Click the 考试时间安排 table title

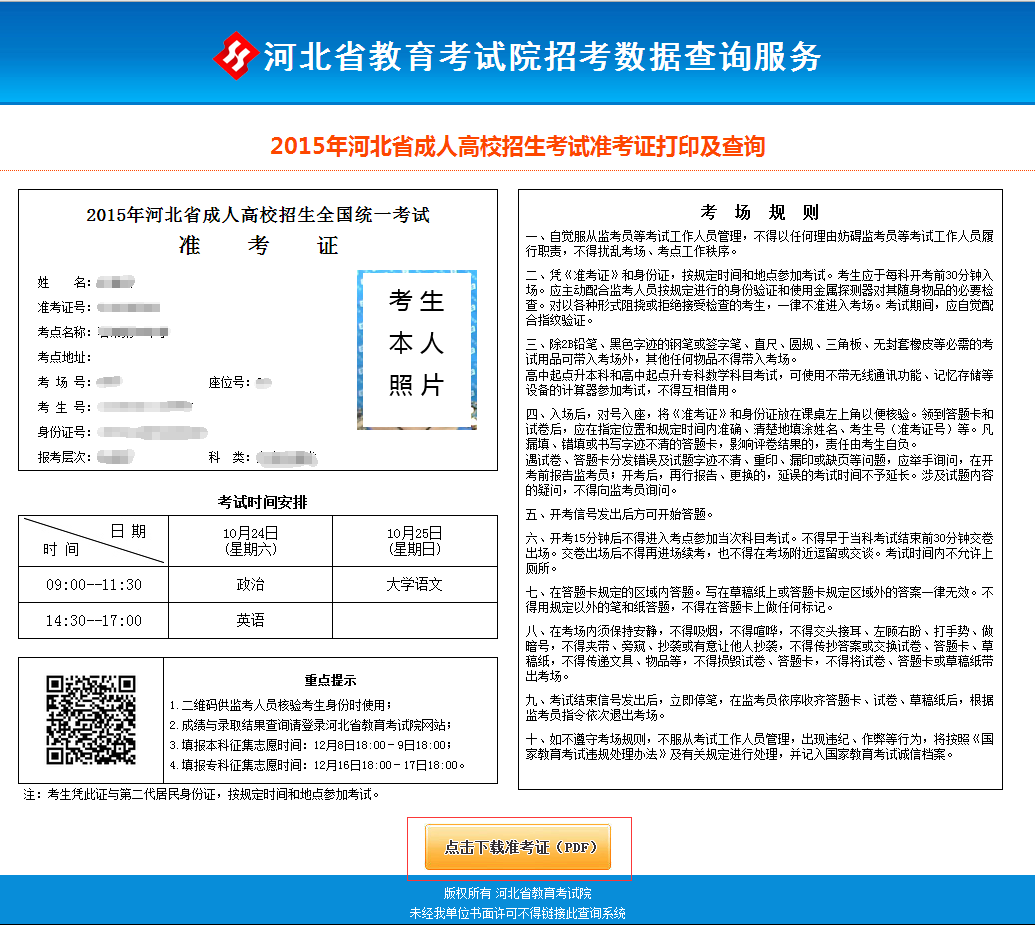257,502
